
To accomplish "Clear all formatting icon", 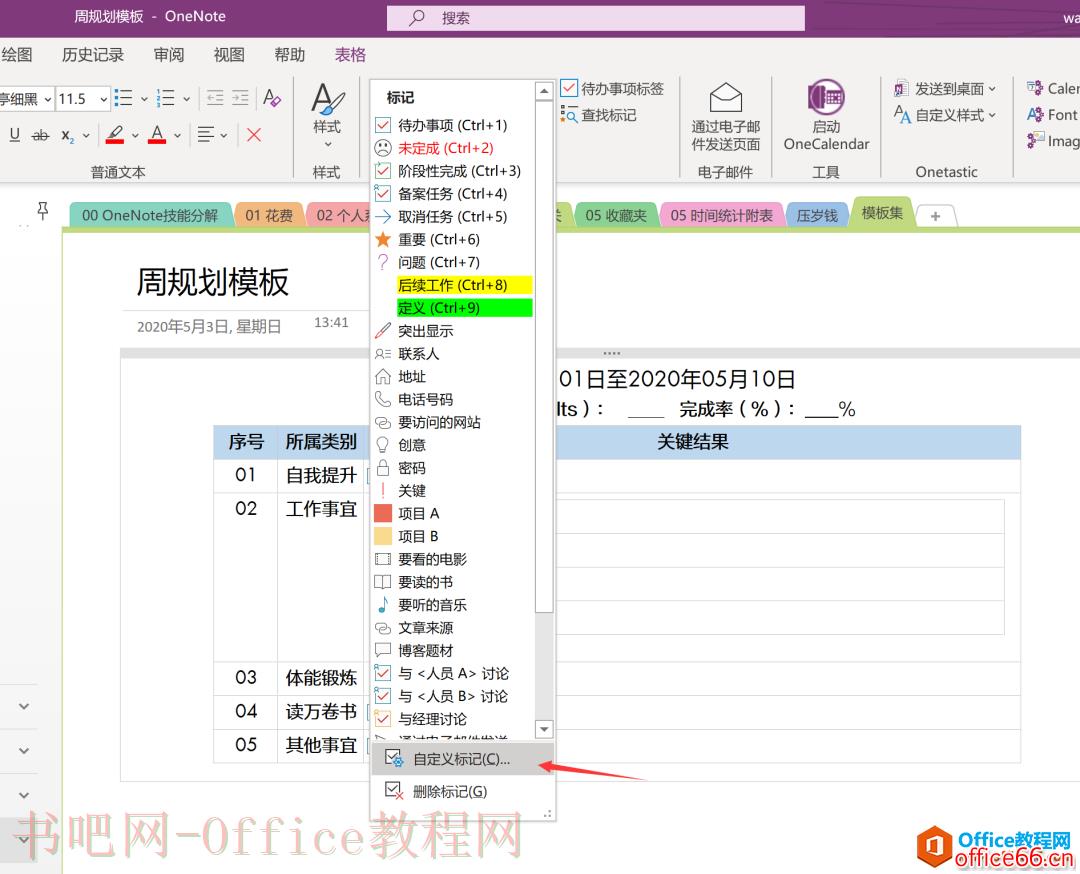I will [272, 98].
